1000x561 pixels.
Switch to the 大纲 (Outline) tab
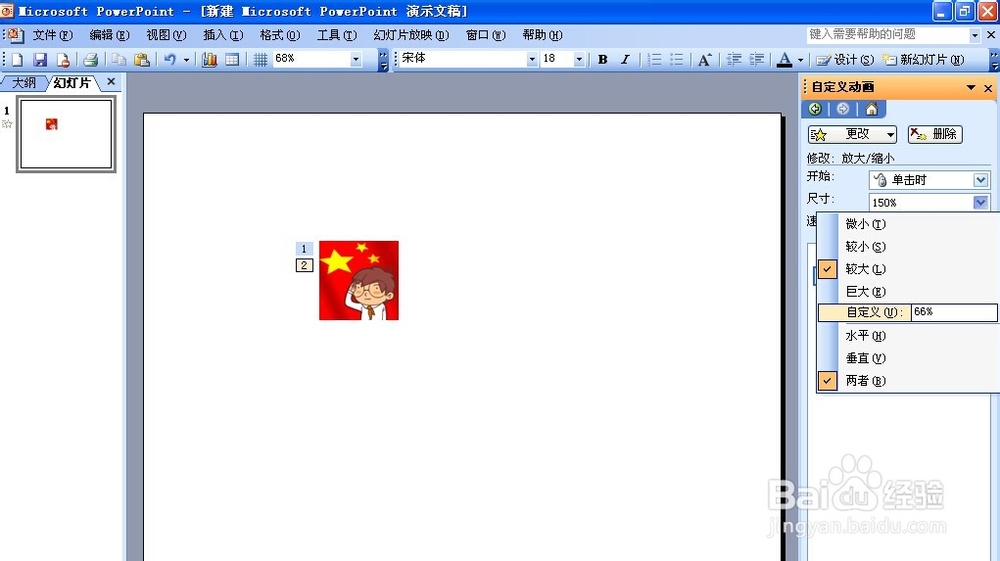pyautogui.click(x=24, y=83)
